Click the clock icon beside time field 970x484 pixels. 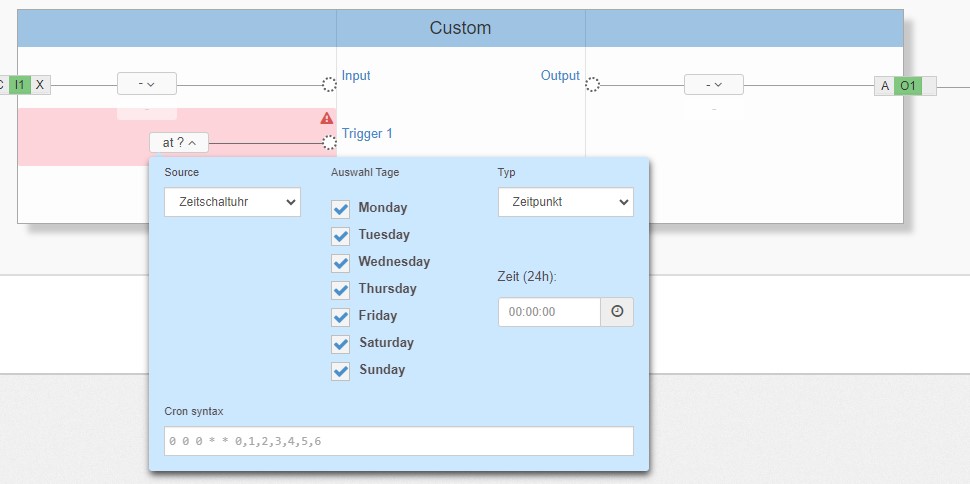617,312
